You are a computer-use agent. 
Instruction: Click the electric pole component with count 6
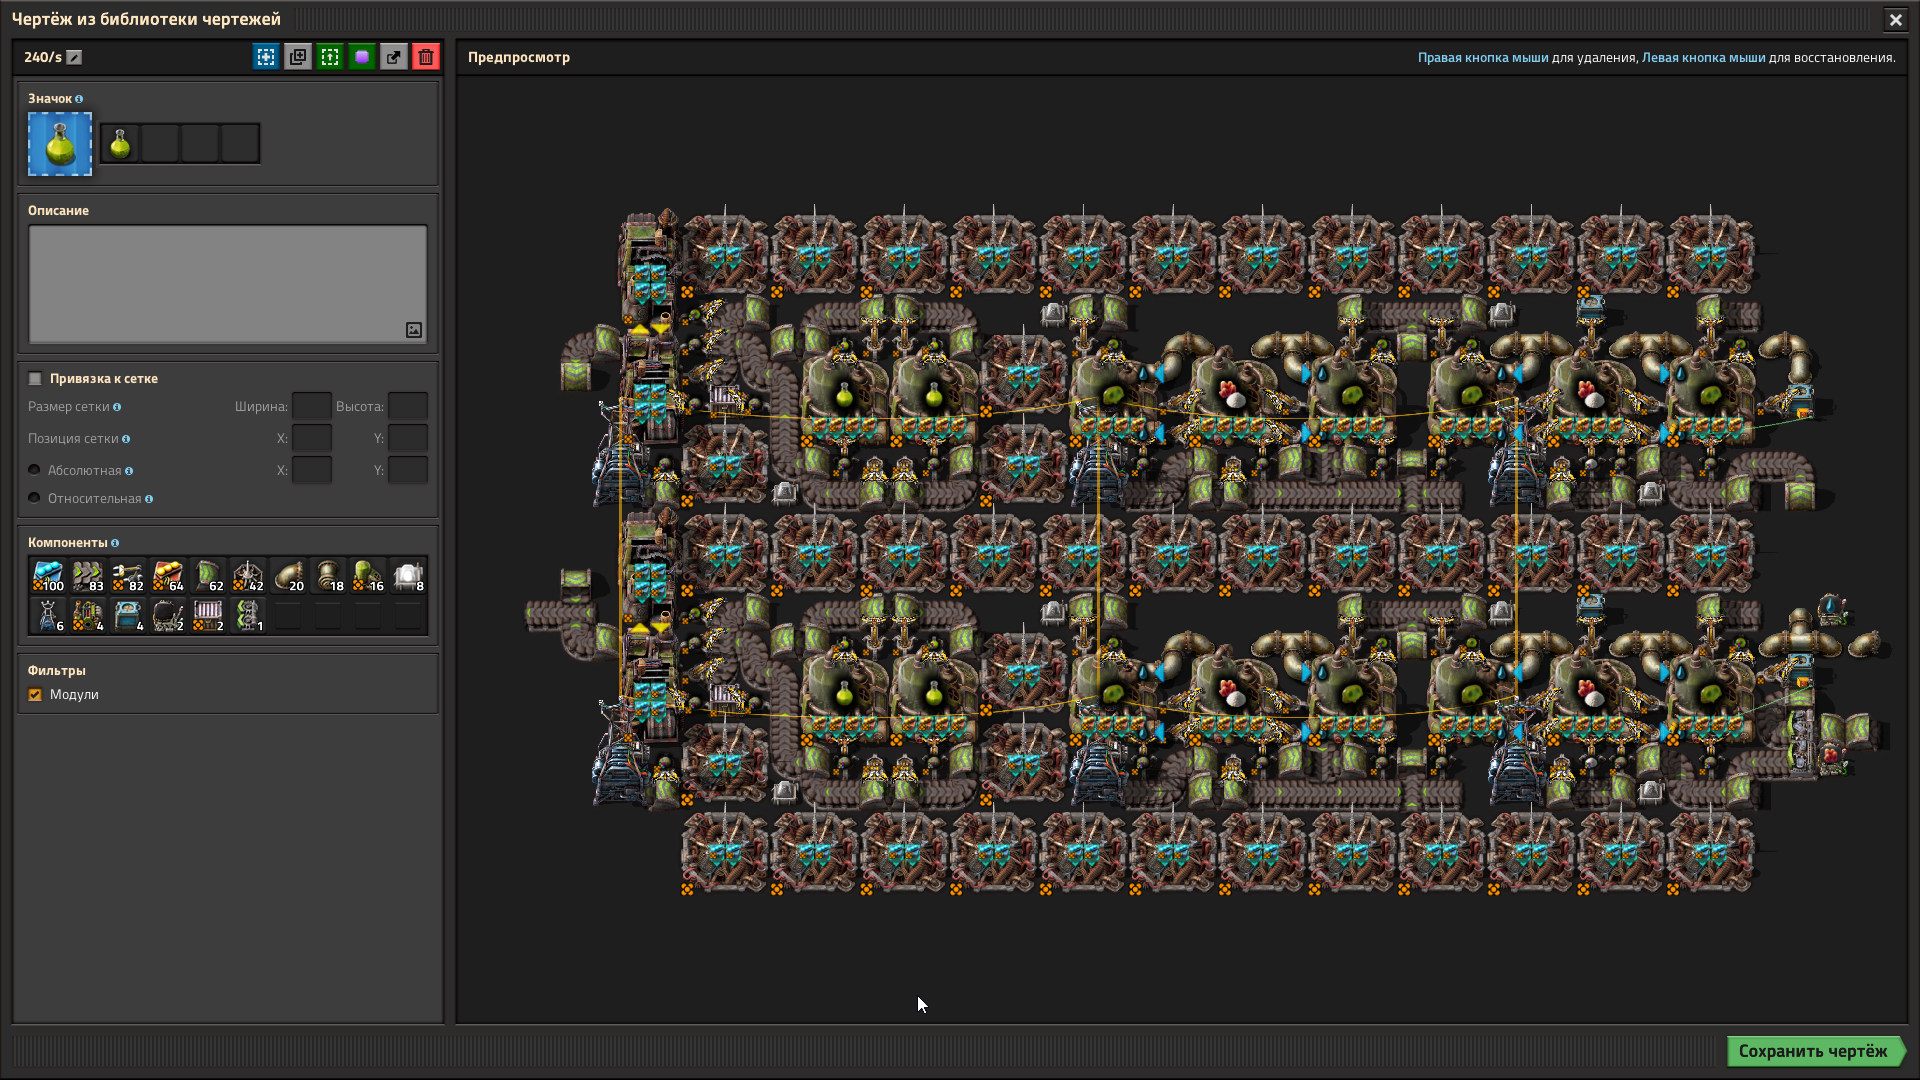[48, 616]
